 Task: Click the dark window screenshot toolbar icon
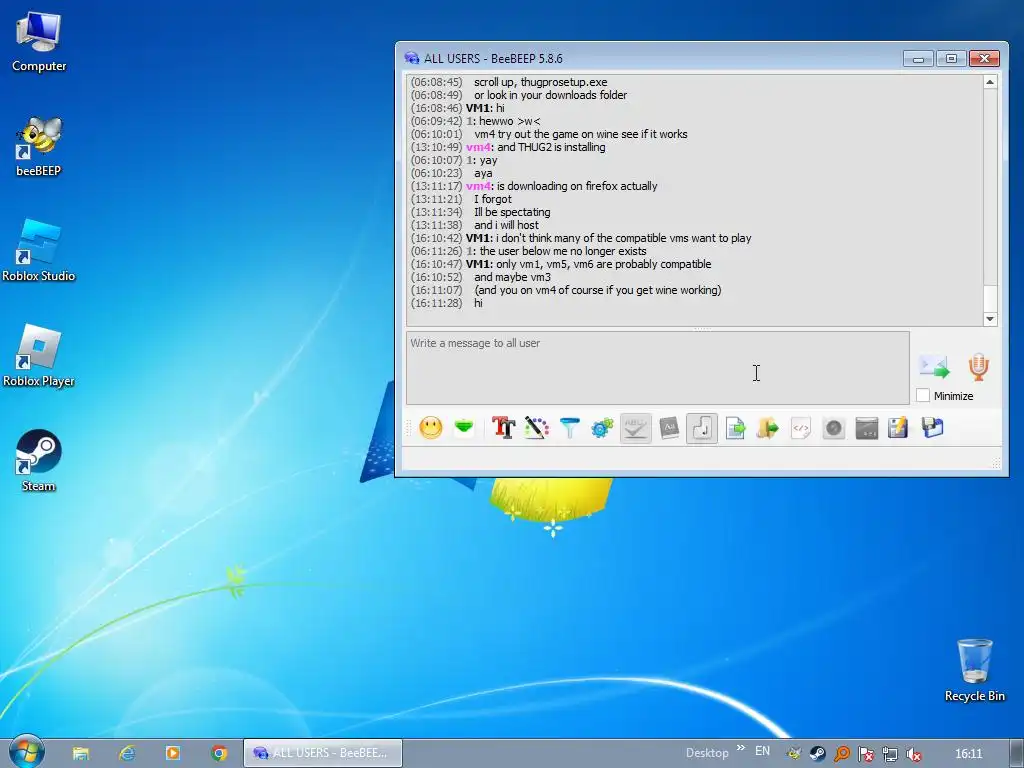[x=867, y=428]
